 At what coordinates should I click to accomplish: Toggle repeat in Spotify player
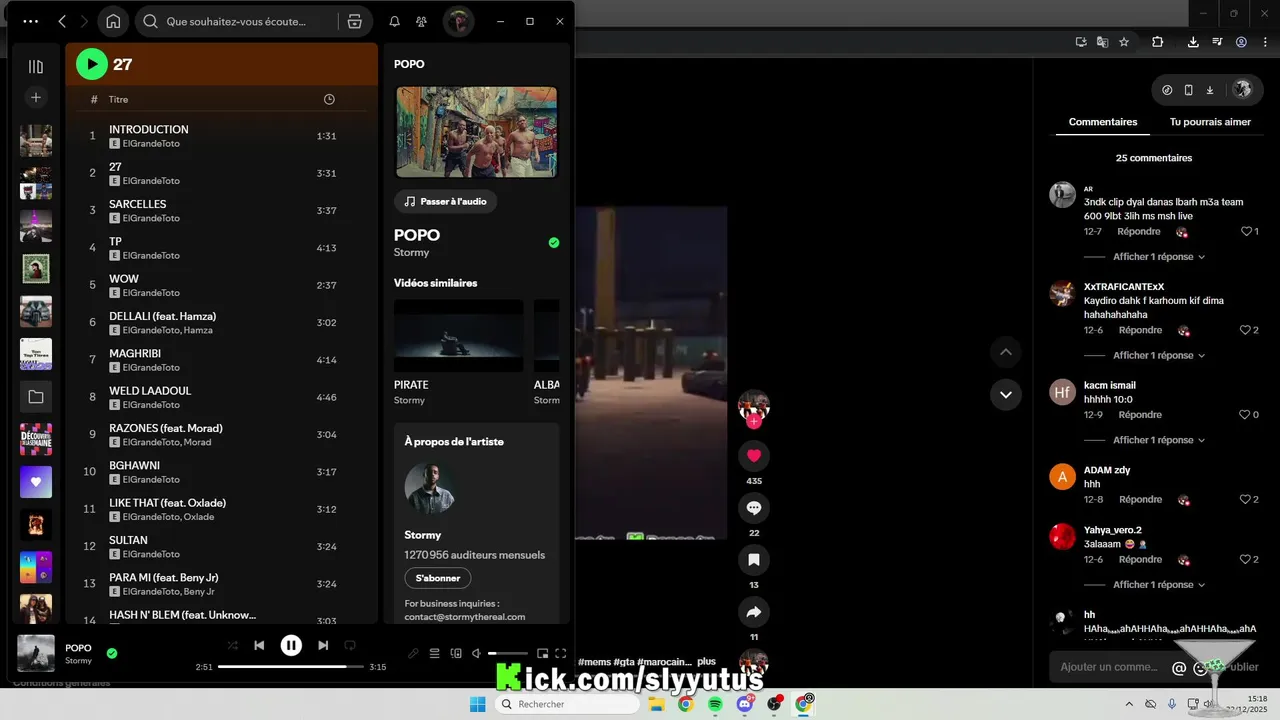[x=350, y=645]
